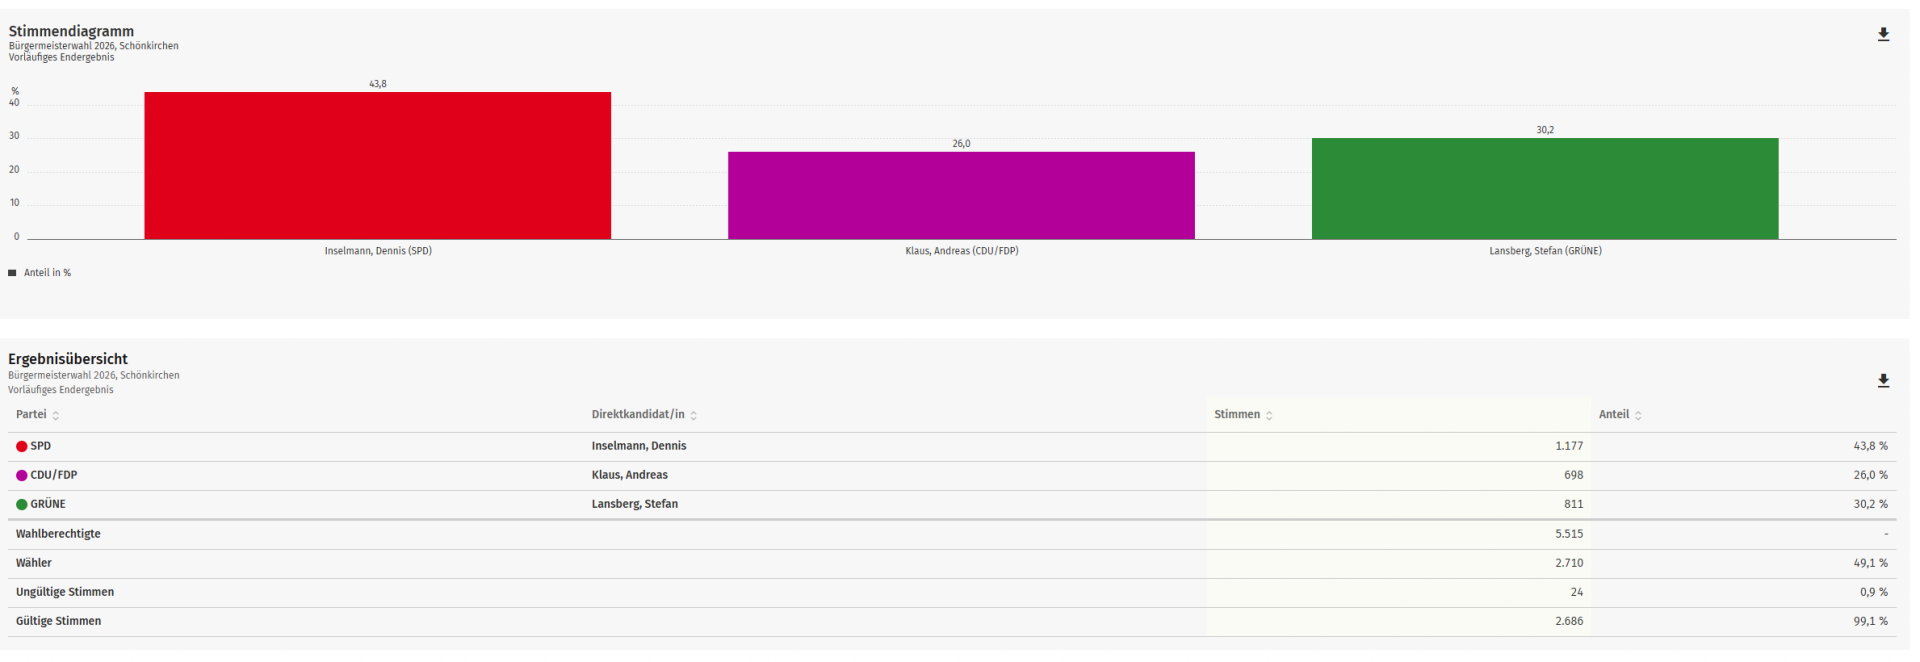Click the Anteil column header
The image size is (1920, 662).
[1614, 414]
